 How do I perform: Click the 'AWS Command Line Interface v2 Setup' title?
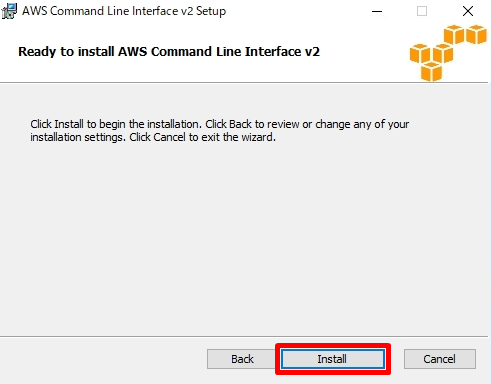124,11
